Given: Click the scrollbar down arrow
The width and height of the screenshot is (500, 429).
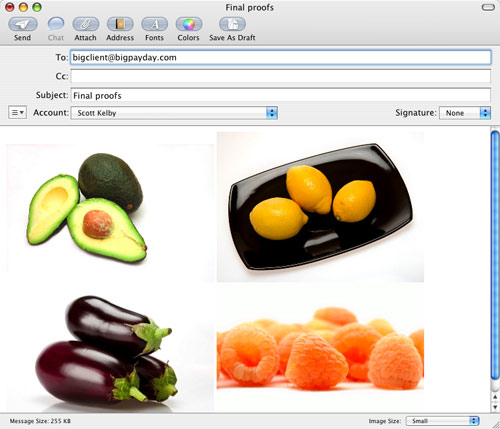Looking at the screenshot, I should tap(495, 407).
